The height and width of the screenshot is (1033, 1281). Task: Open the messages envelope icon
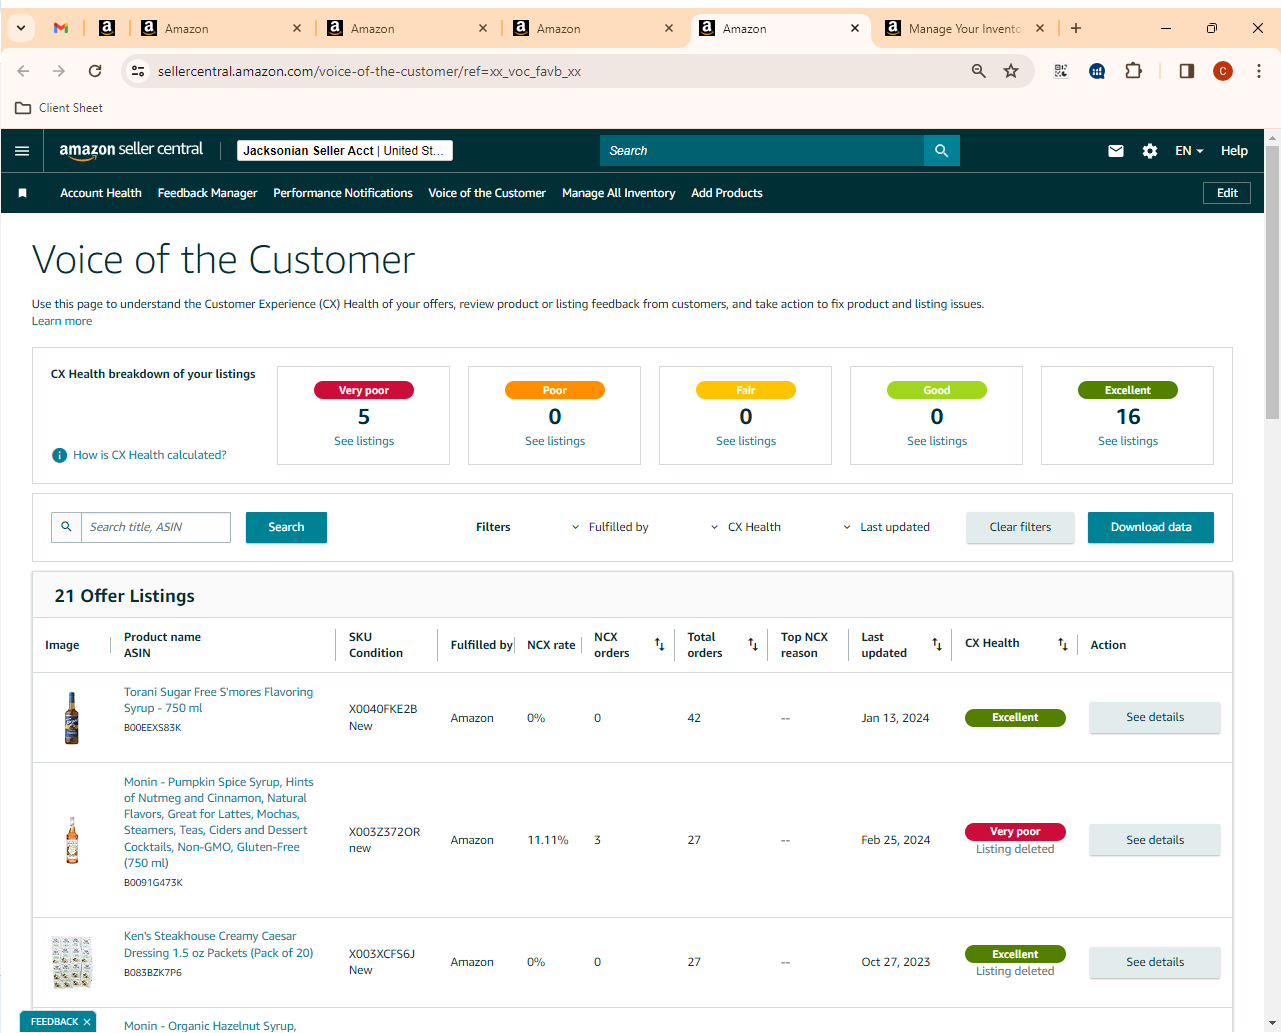[1116, 151]
